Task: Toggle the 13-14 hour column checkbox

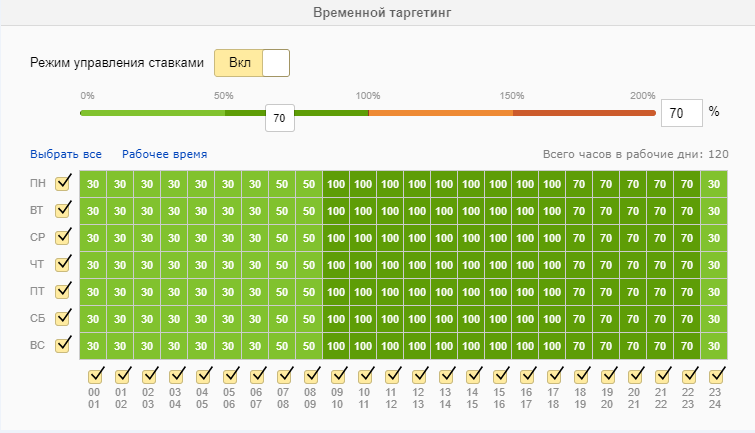Action: coord(446,375)
